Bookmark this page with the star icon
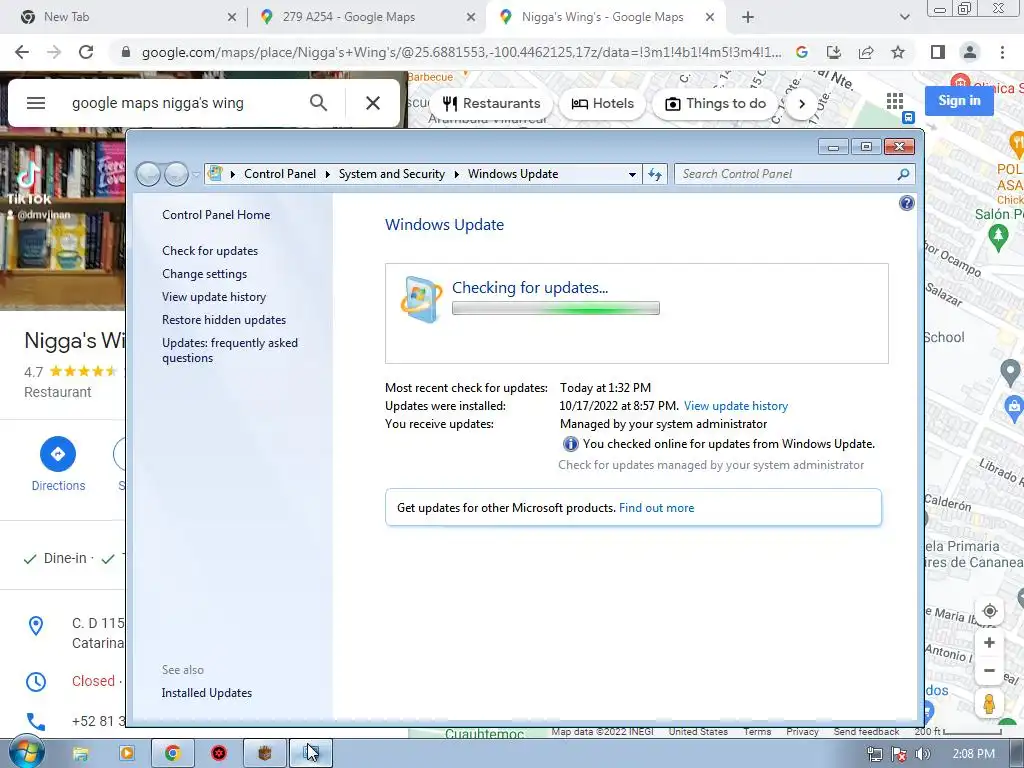Viewport: 1024px width, 768px height. [898, 52]
